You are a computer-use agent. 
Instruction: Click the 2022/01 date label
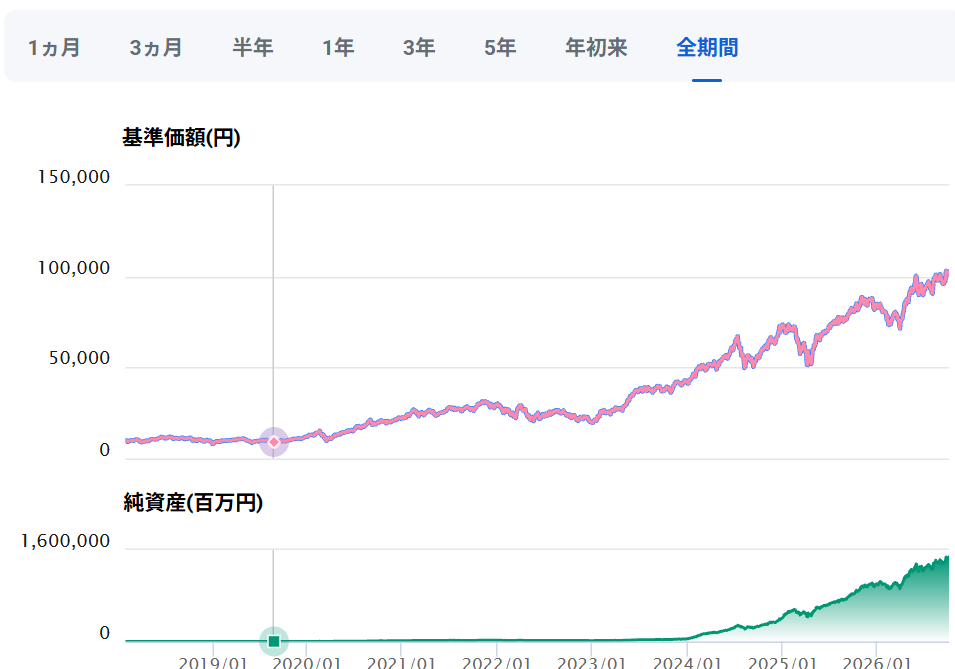497,663
